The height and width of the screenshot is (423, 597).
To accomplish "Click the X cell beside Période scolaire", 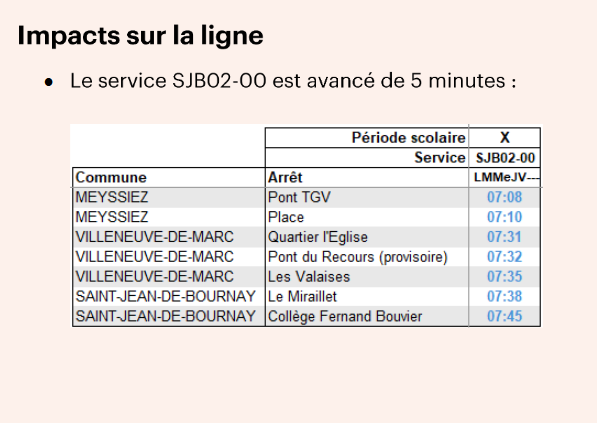I will [504, 138].
